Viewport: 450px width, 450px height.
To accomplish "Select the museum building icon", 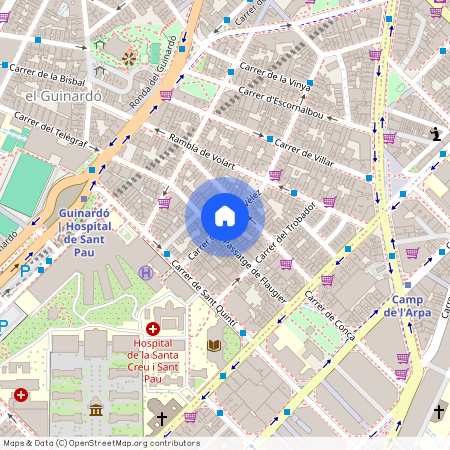I will point(96,410).
